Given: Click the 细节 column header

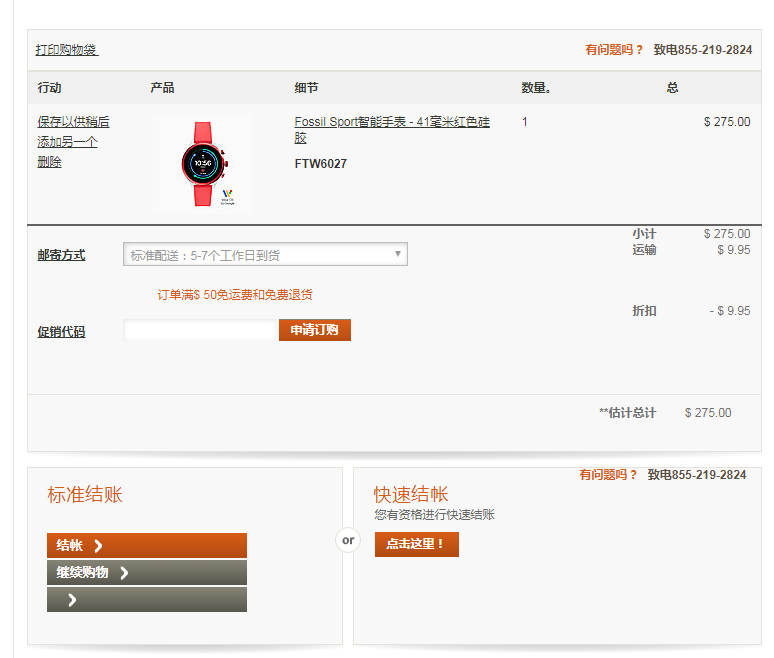Looking at the screenshot, I should coord(306,88).
